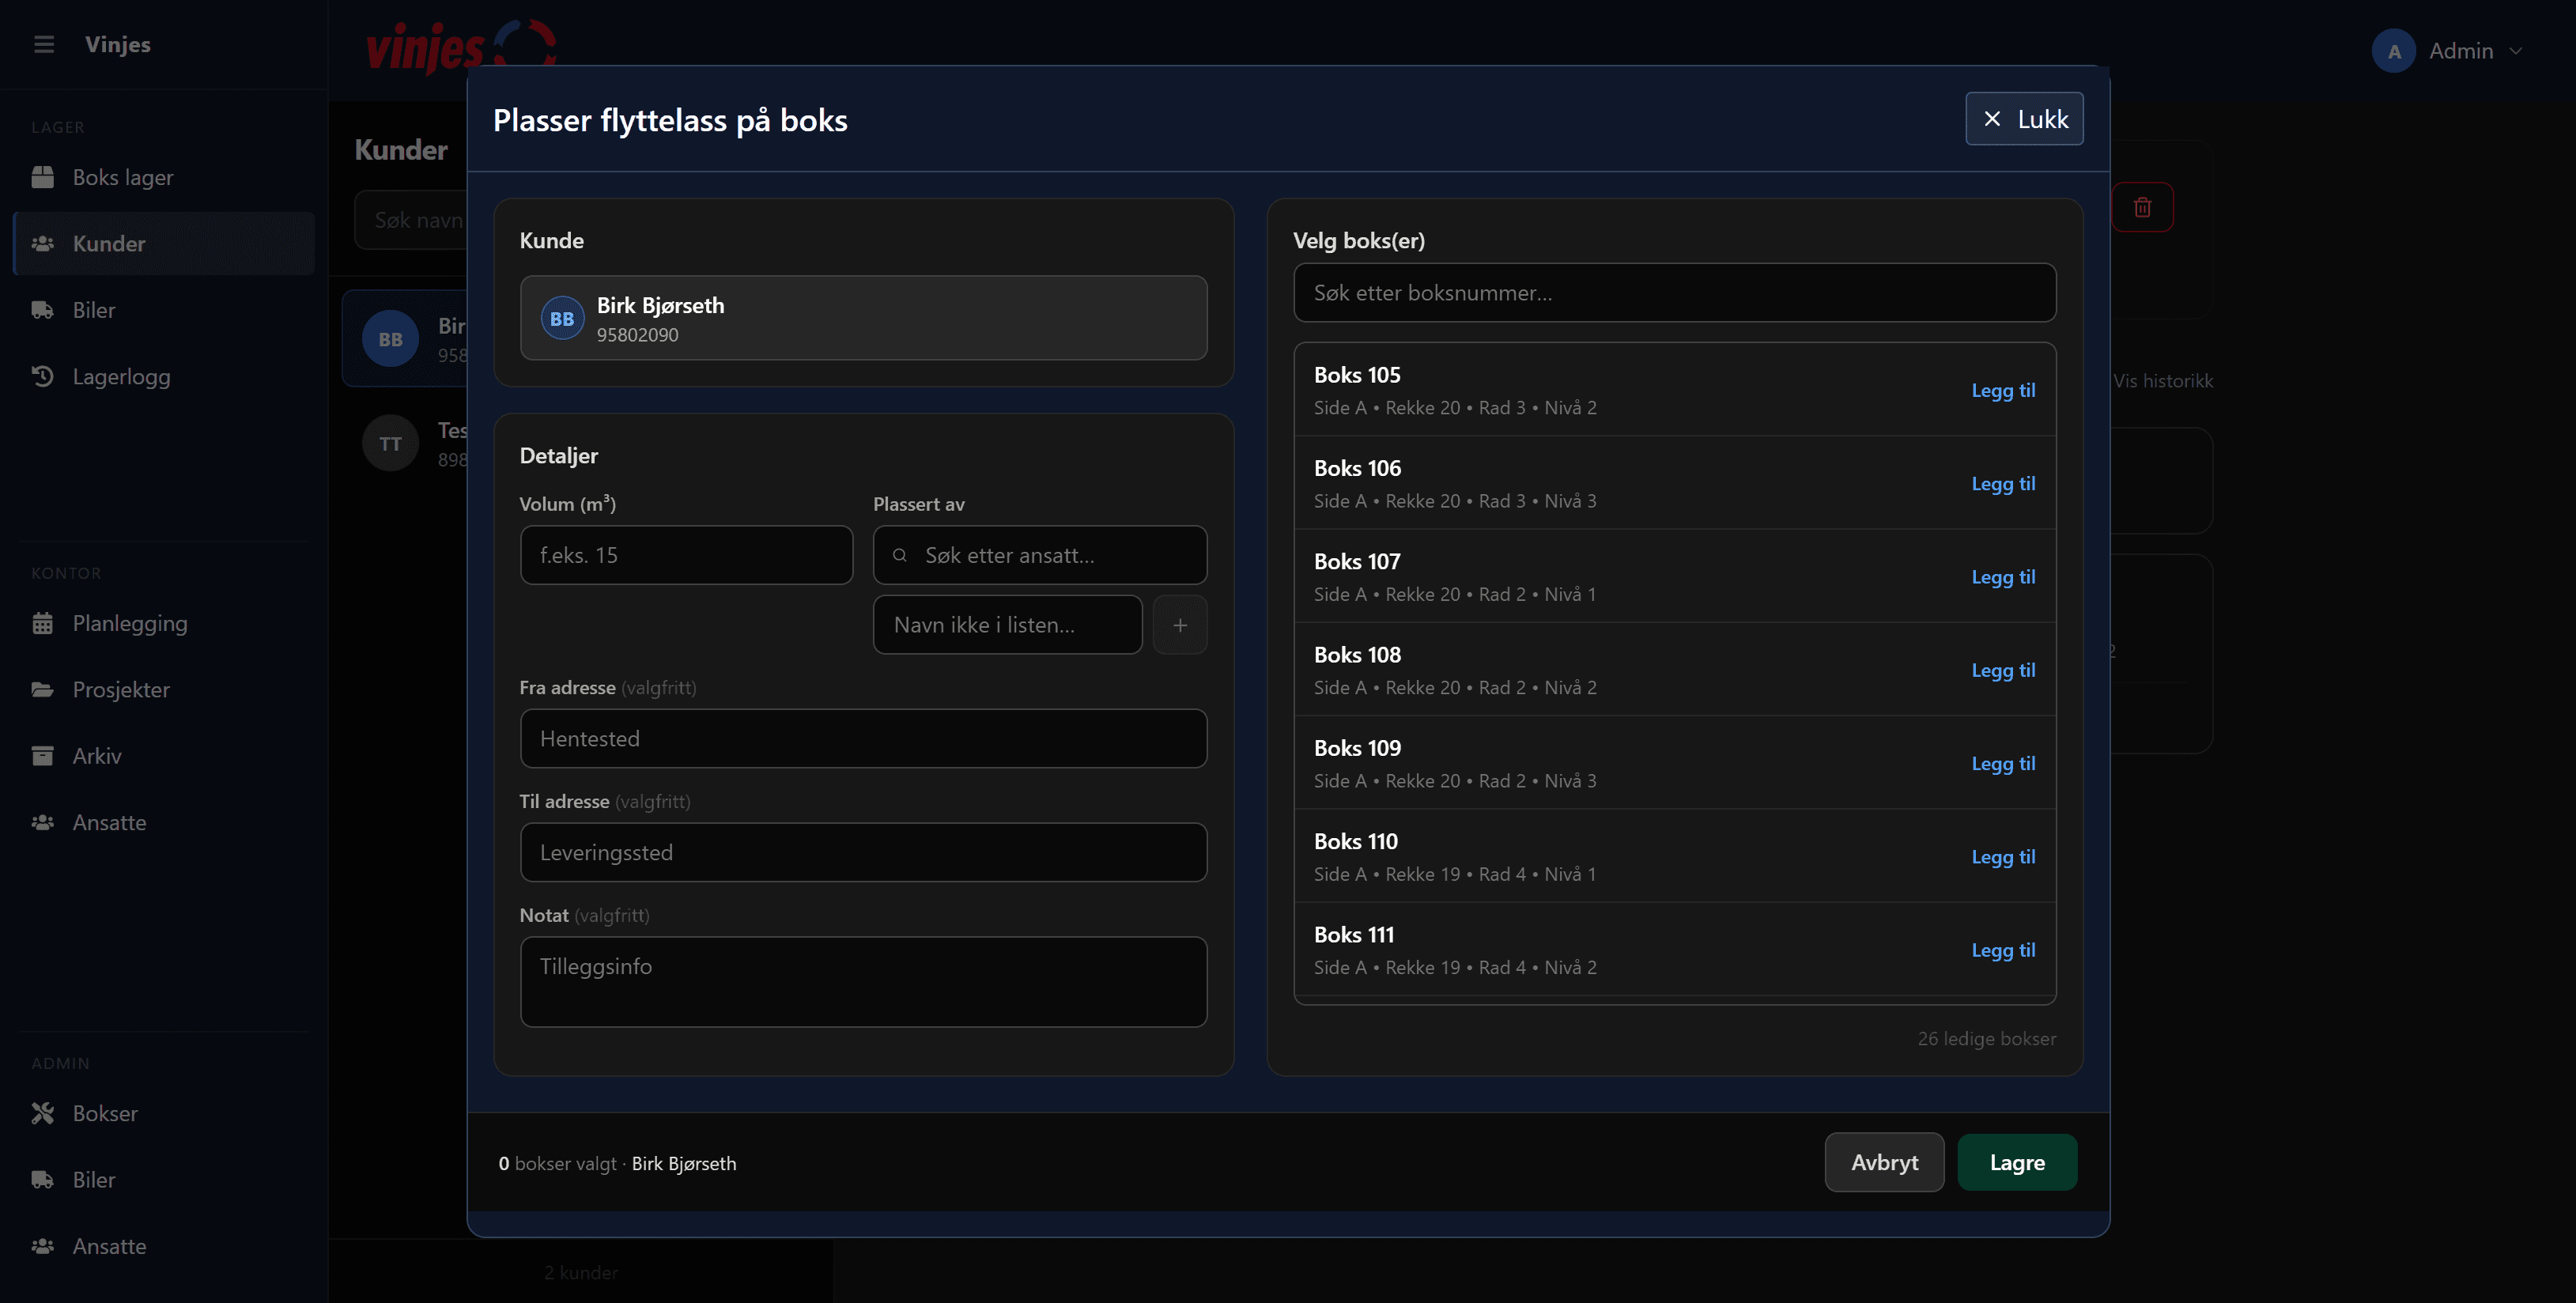This screenshot has height=1303, width=2576.
Task: Click the red trash delete icon
Action: click(x=2141, y=207)
